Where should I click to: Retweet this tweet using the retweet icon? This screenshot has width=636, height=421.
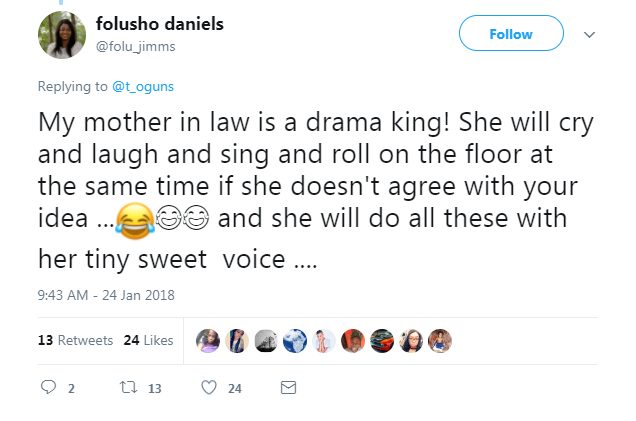[126, 388]
